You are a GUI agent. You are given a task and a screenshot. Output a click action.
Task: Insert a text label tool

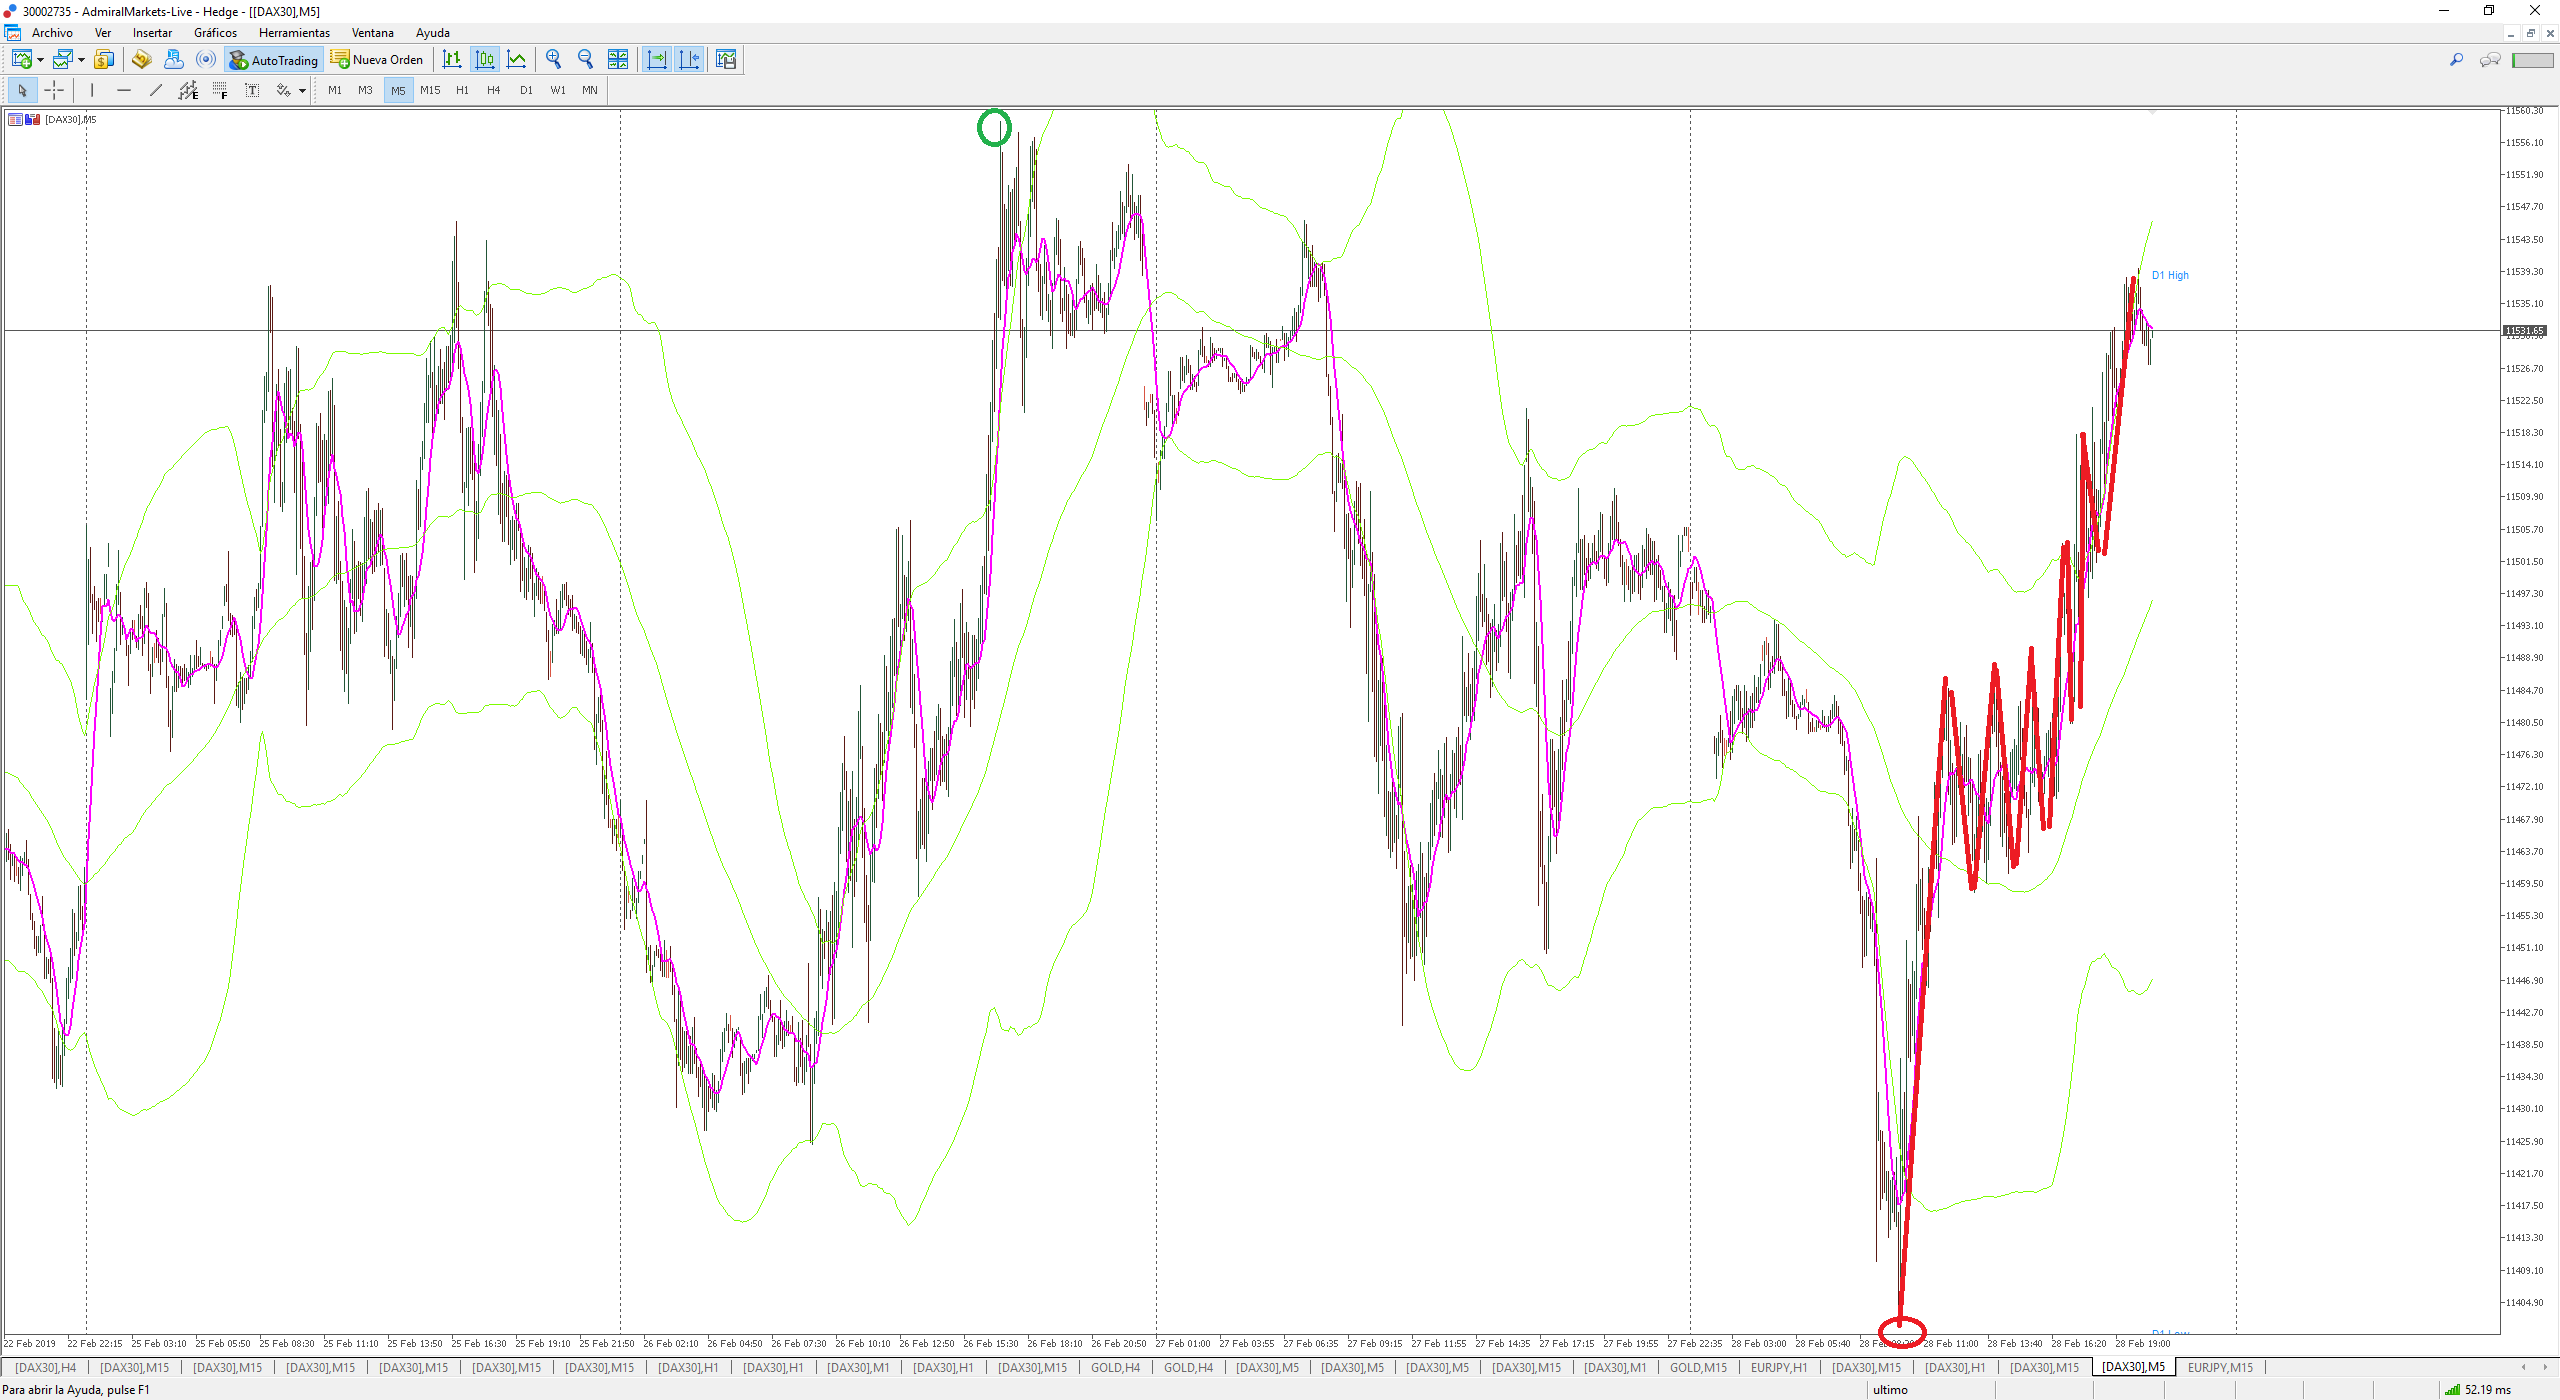coord(252,91)
